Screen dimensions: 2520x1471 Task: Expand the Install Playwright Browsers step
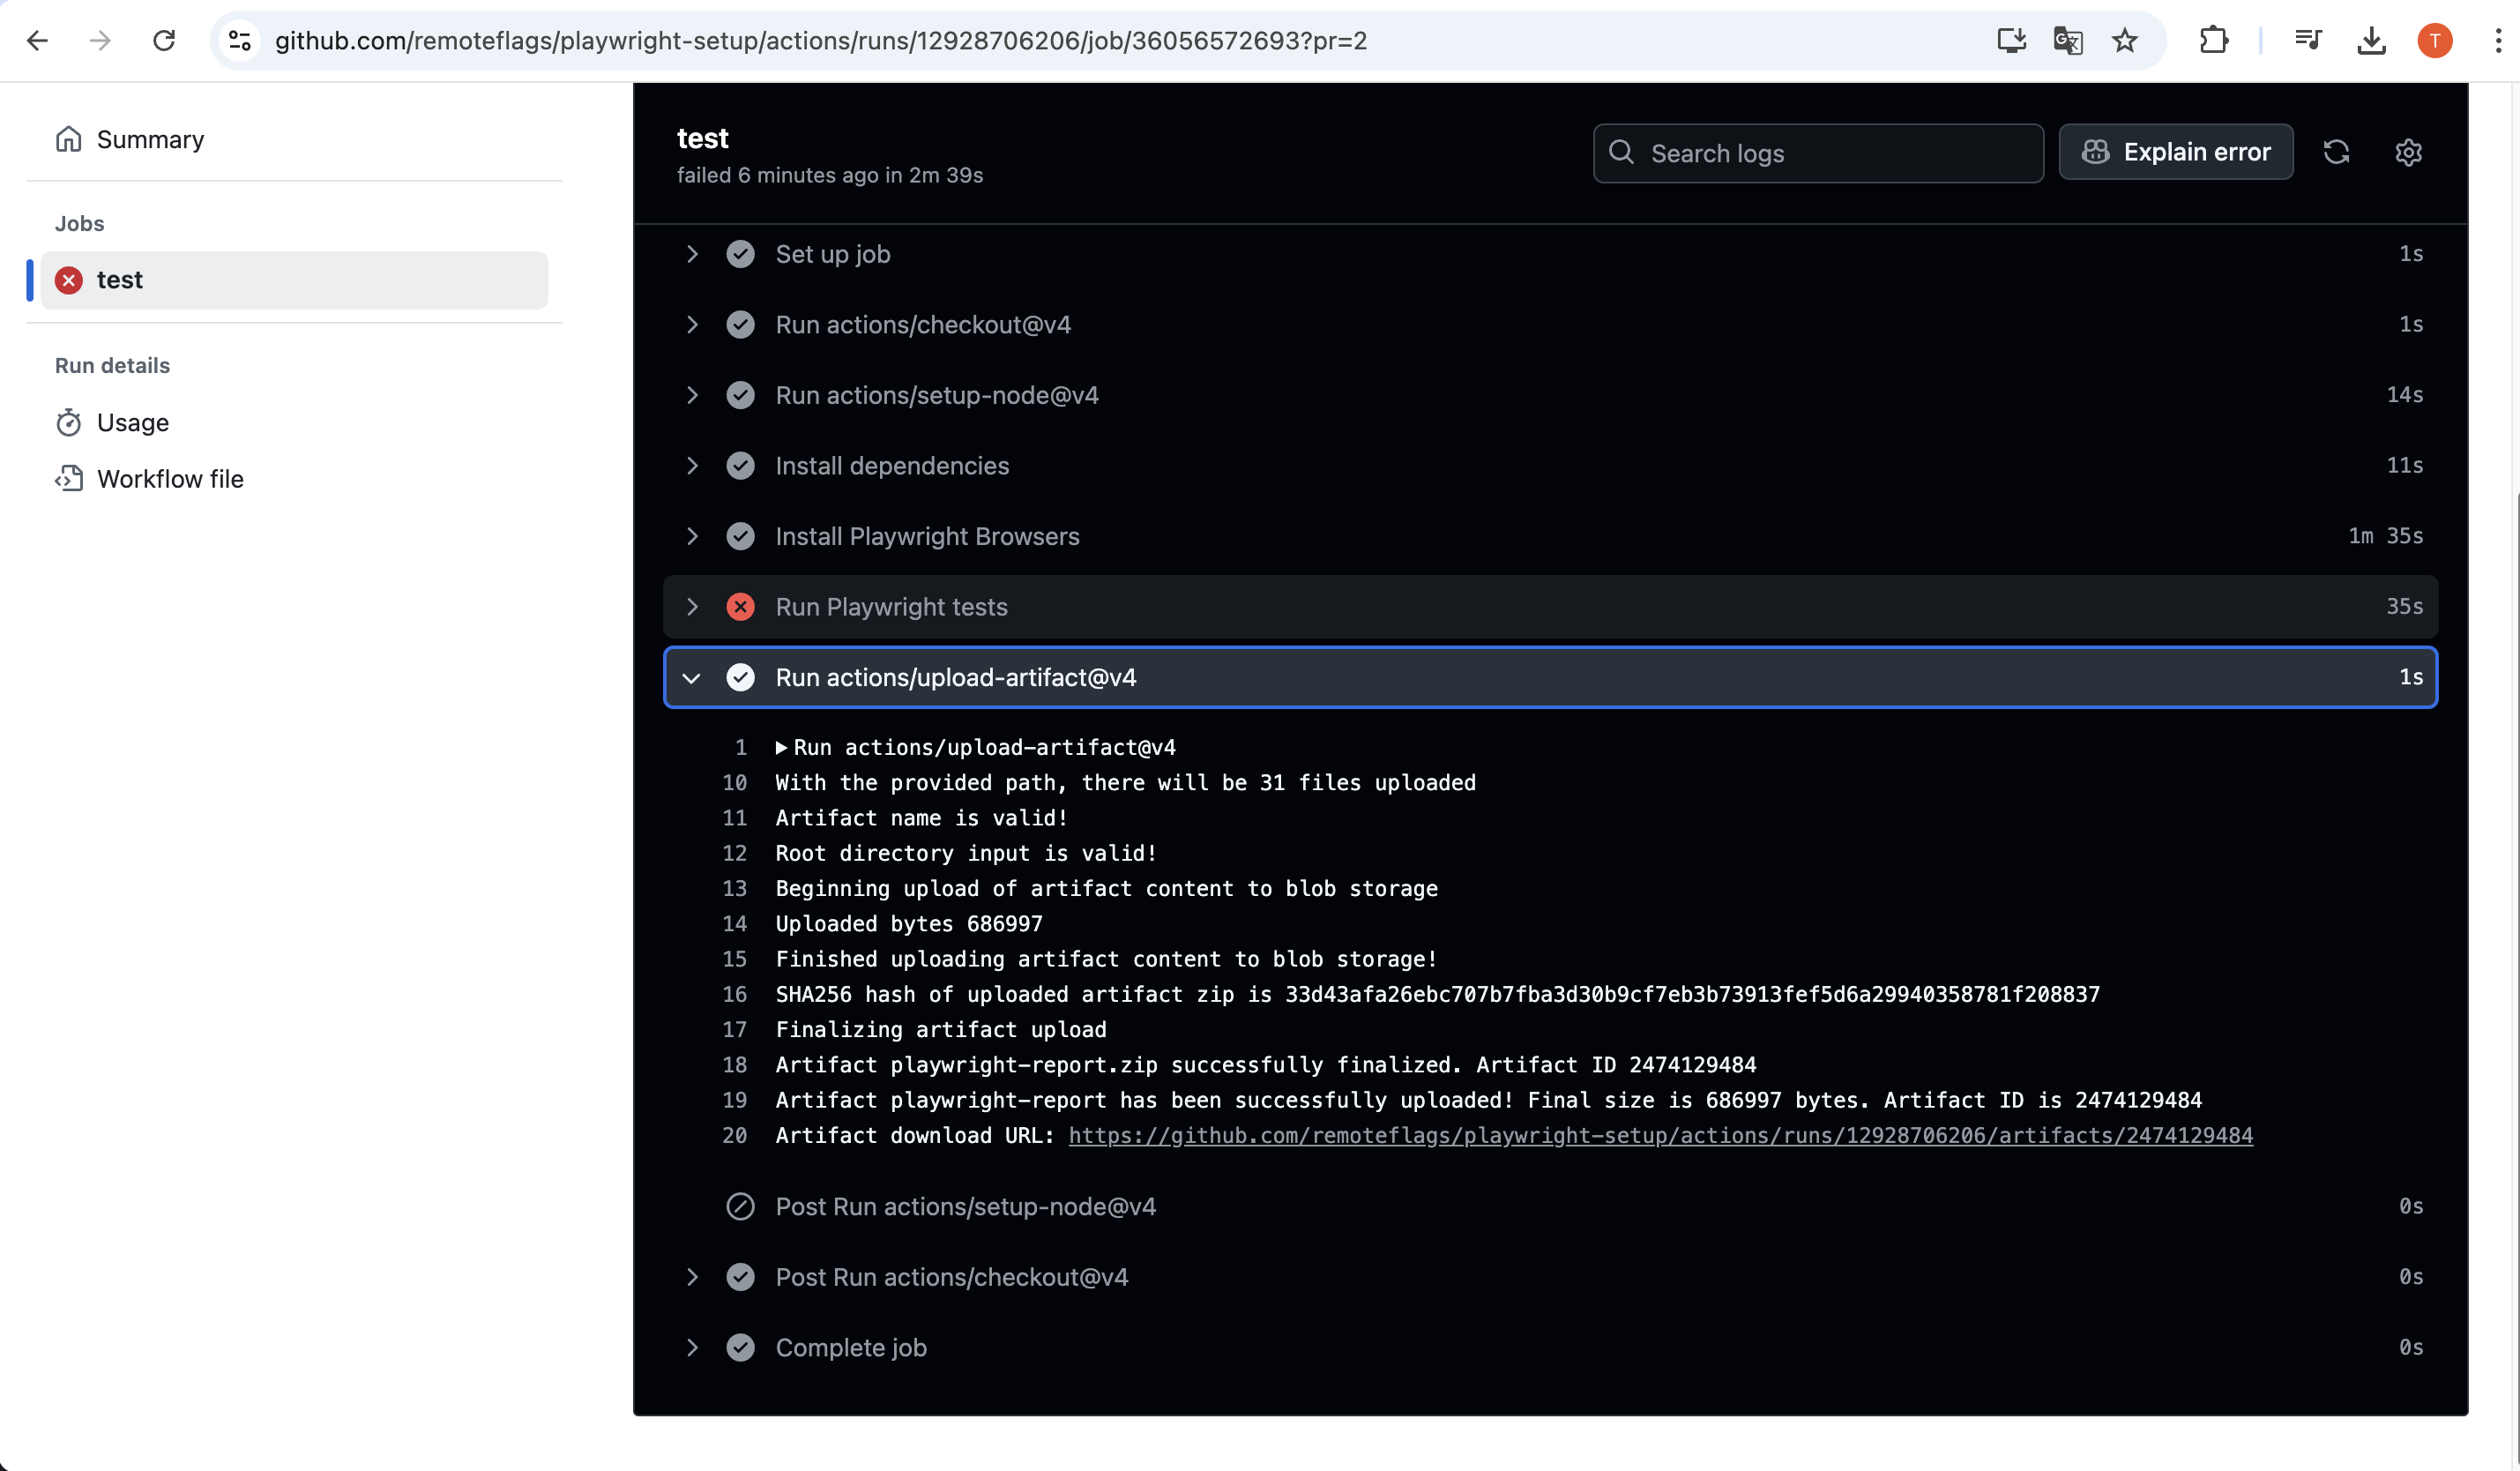click(693, 536)
